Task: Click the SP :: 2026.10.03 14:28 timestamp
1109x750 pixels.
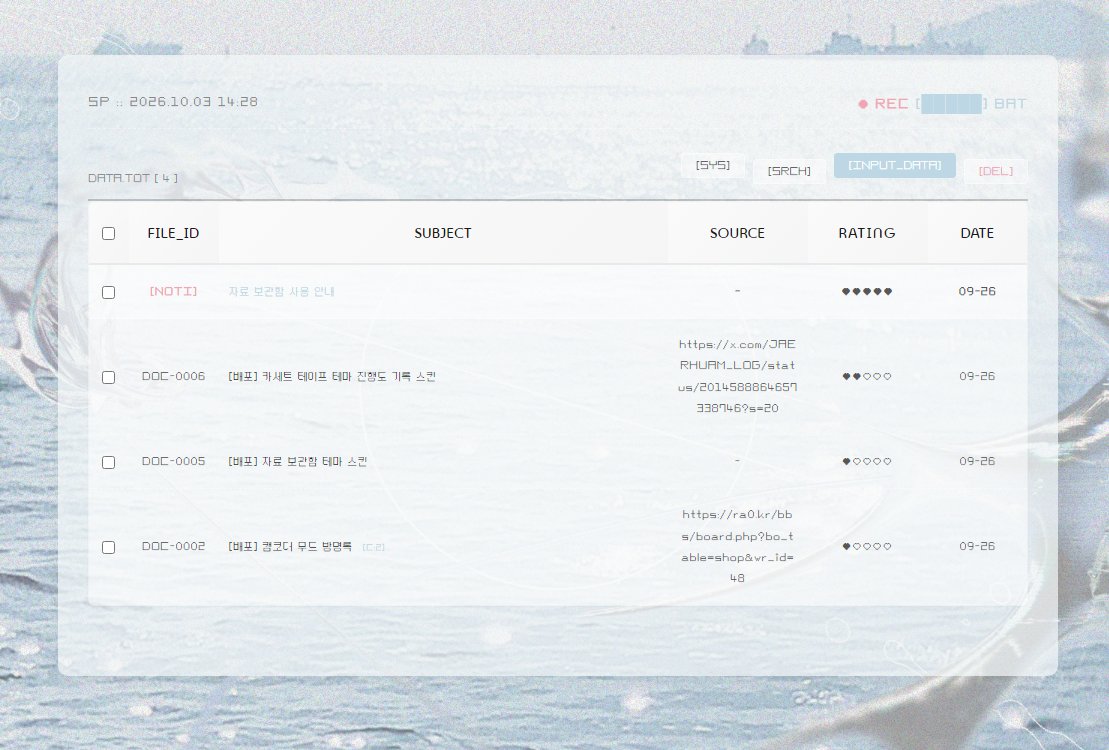Action: (x=173, y=102)
